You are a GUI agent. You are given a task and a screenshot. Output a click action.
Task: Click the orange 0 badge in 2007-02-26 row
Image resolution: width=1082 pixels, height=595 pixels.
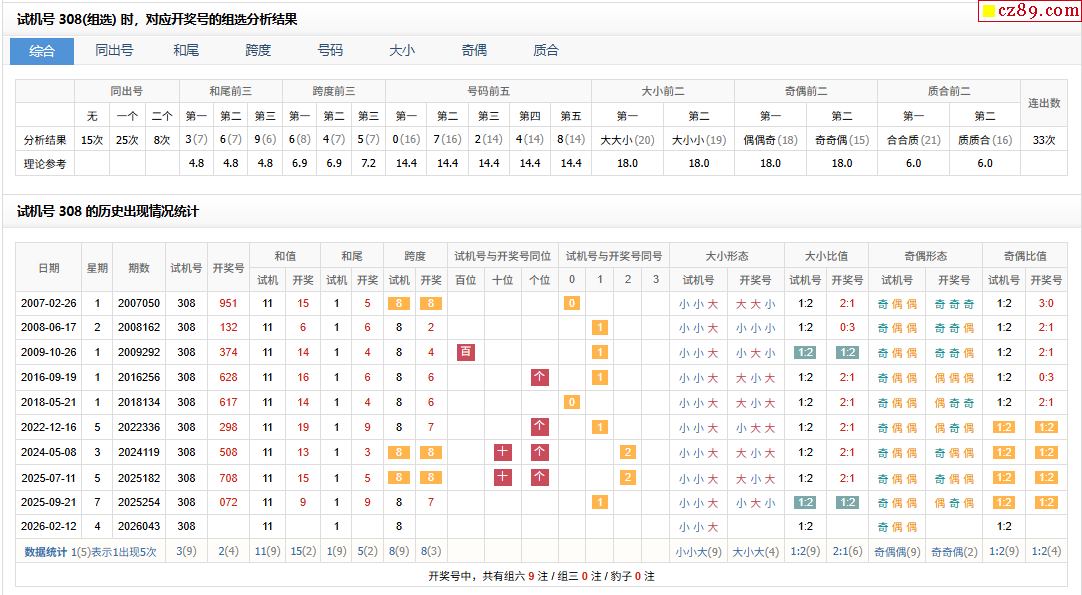(572, 303)
